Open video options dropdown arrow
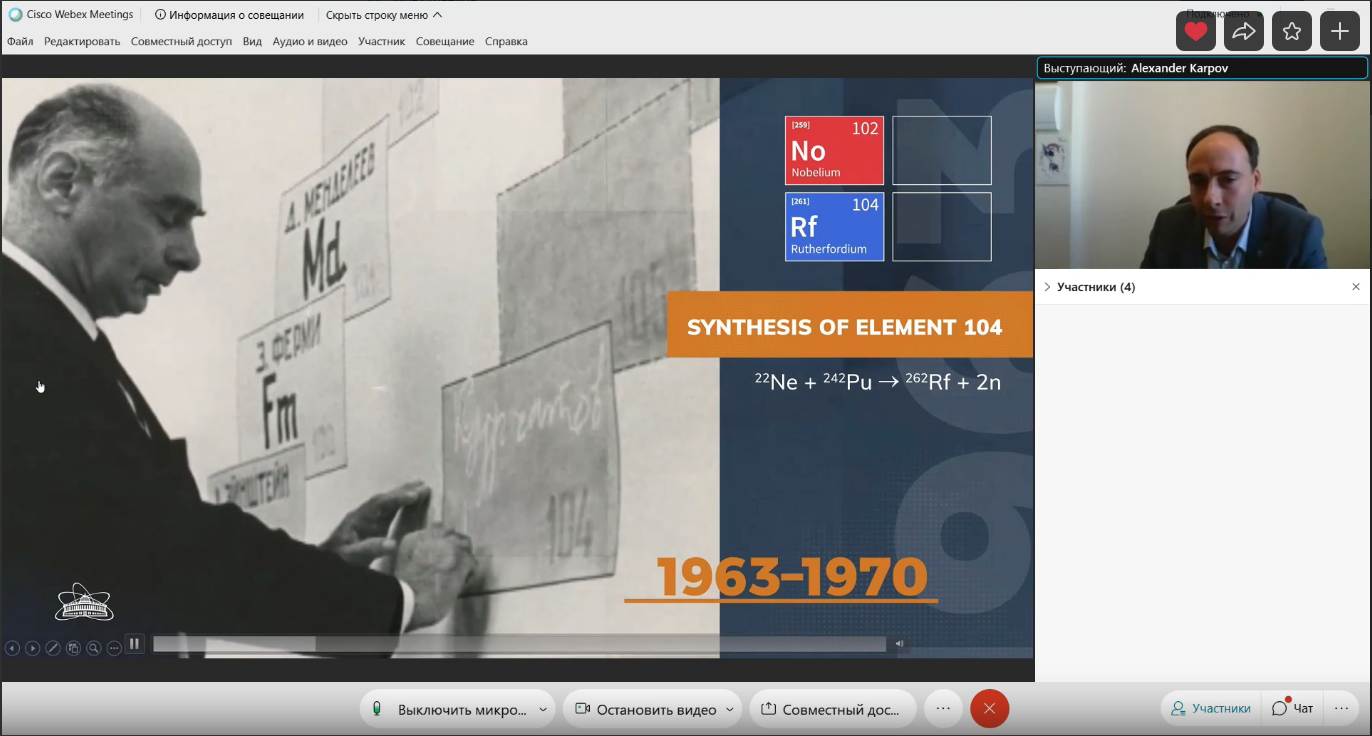Screen dimensions: 1372x736 point(729,709)
